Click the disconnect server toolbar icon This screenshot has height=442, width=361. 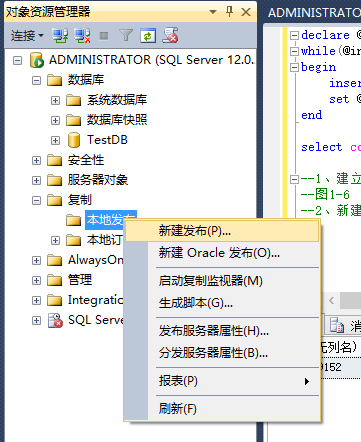click(x=82, y=36)
